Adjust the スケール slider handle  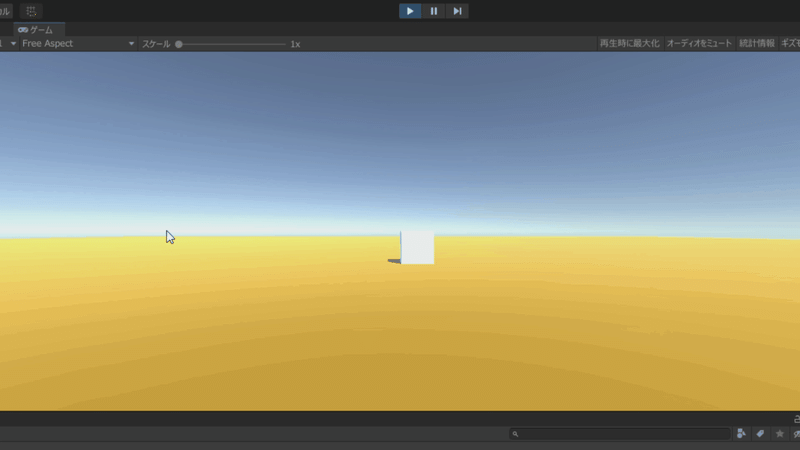click(179, 44)
